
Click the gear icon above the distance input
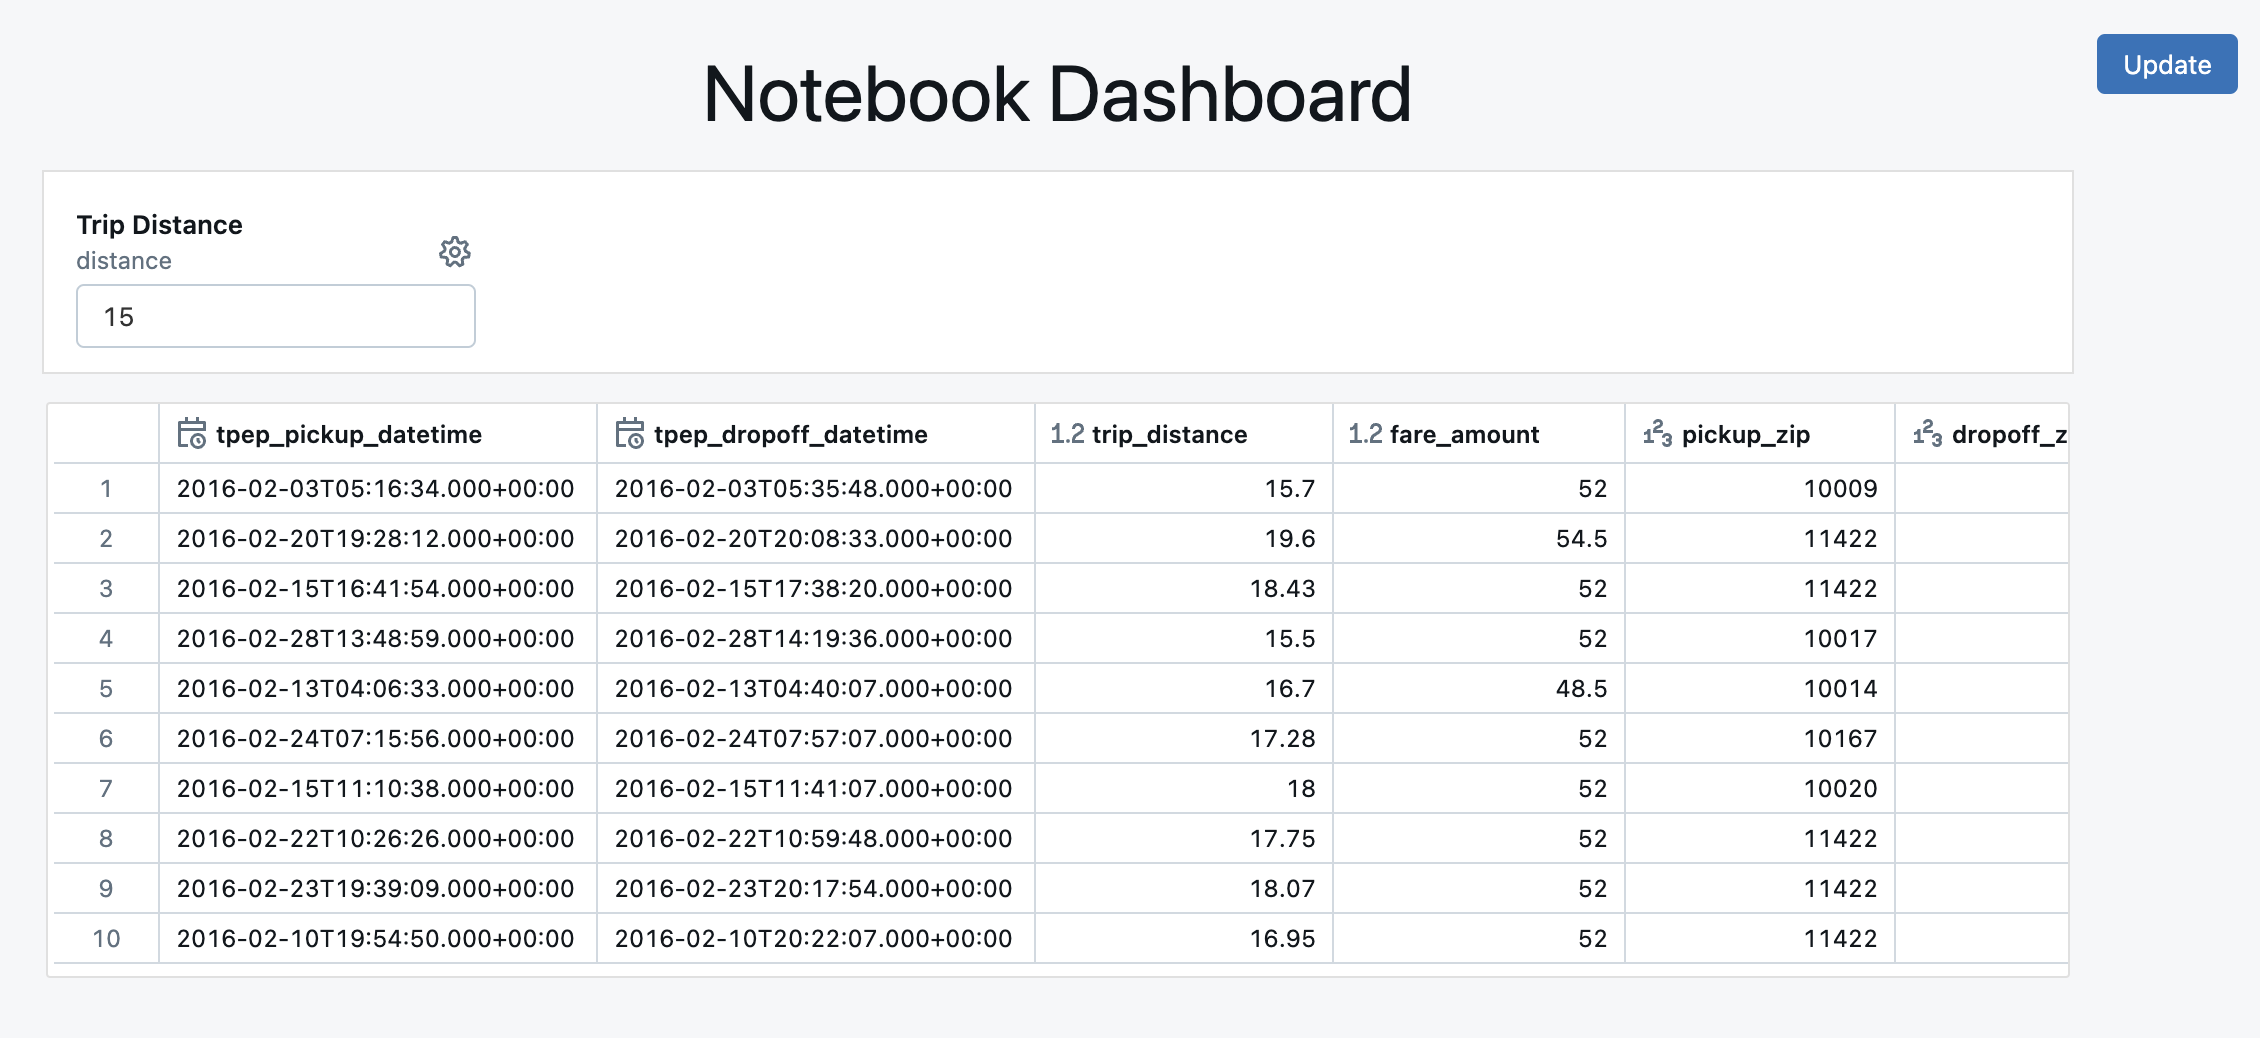(455, 253)
